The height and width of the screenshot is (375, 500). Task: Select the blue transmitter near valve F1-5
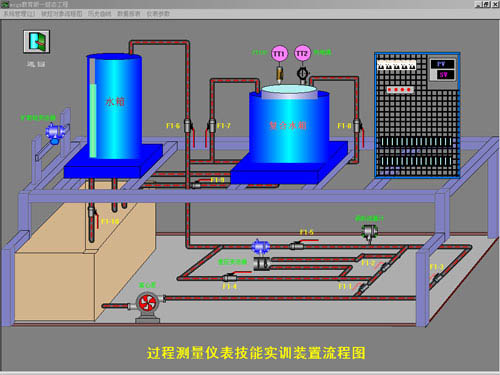260,247
